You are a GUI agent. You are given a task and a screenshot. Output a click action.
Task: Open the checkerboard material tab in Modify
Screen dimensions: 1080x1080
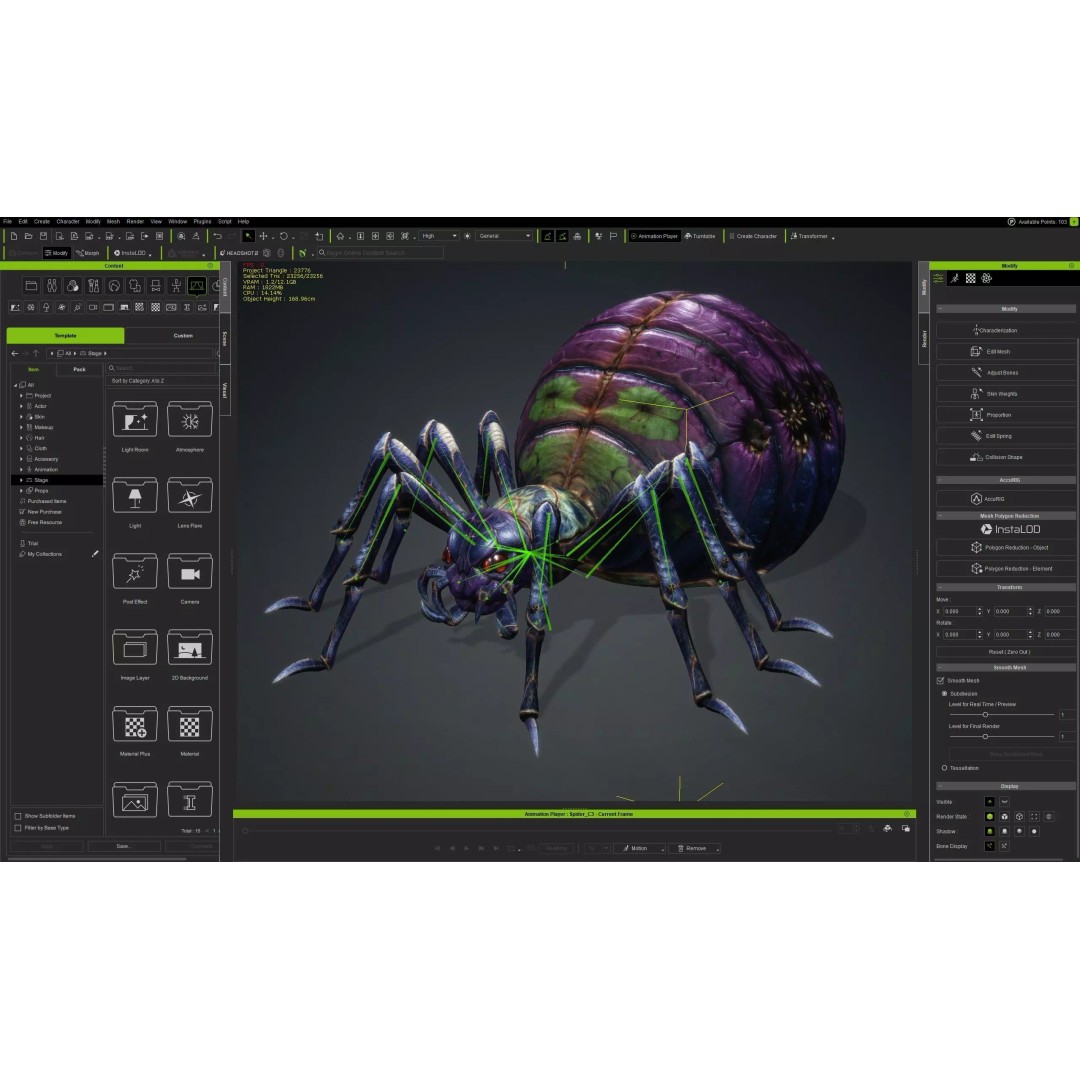click(x=970, y=278)
